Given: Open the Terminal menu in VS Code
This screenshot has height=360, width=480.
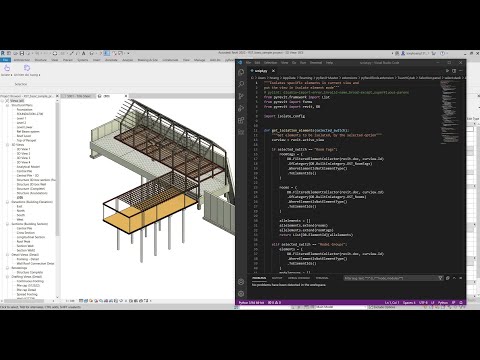Looking at the screenshot, I should pyautogui.click(x=316, y=63).
